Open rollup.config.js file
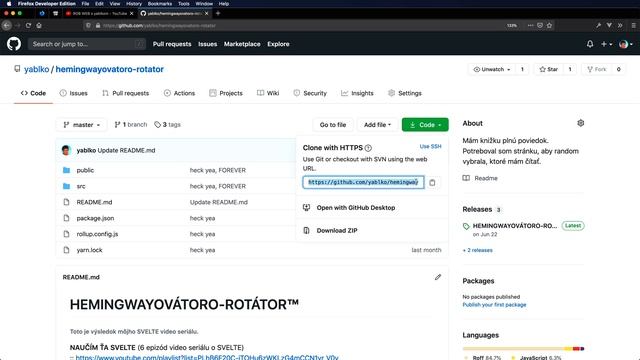The image size is (640, 360). tap(97, 234)
